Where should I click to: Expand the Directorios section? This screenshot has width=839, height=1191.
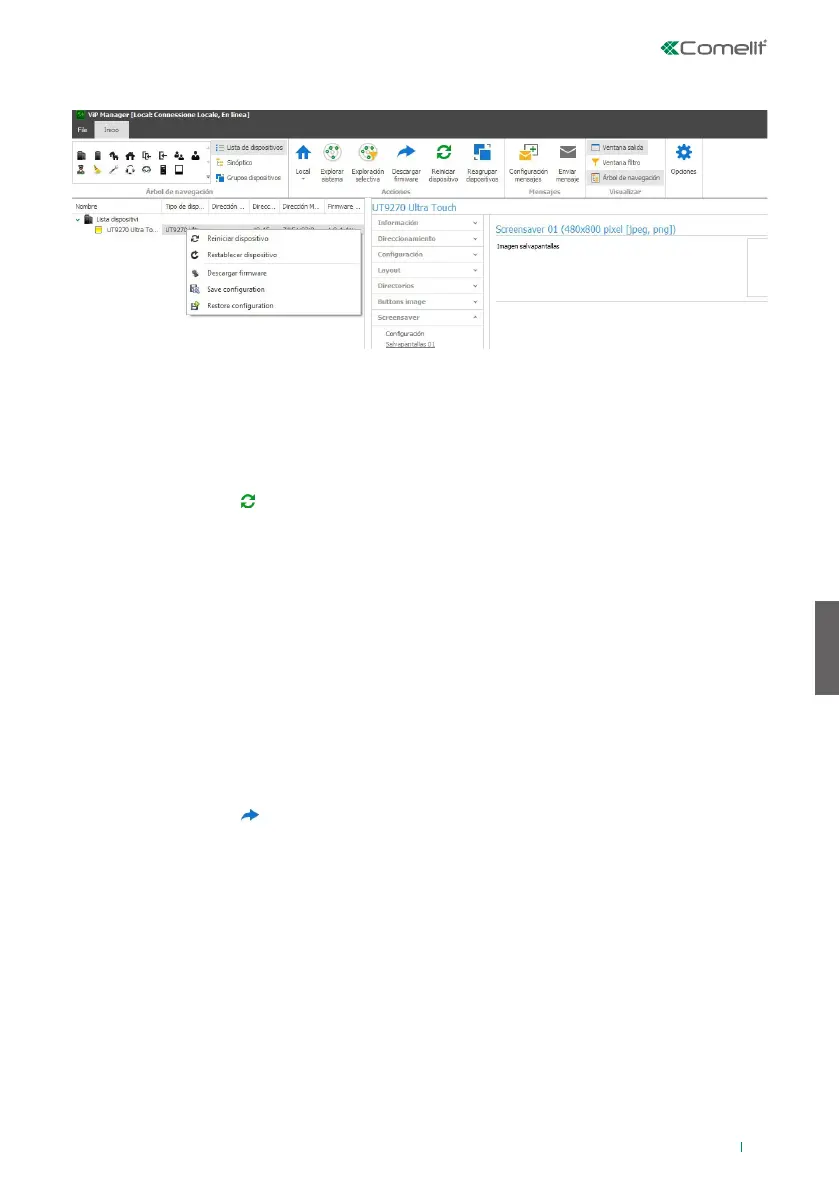427,286
